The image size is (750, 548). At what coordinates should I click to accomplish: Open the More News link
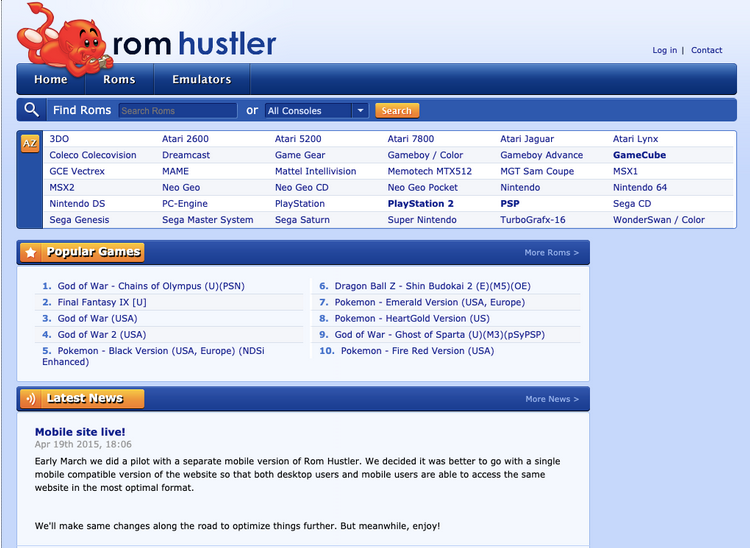point(552,399)
